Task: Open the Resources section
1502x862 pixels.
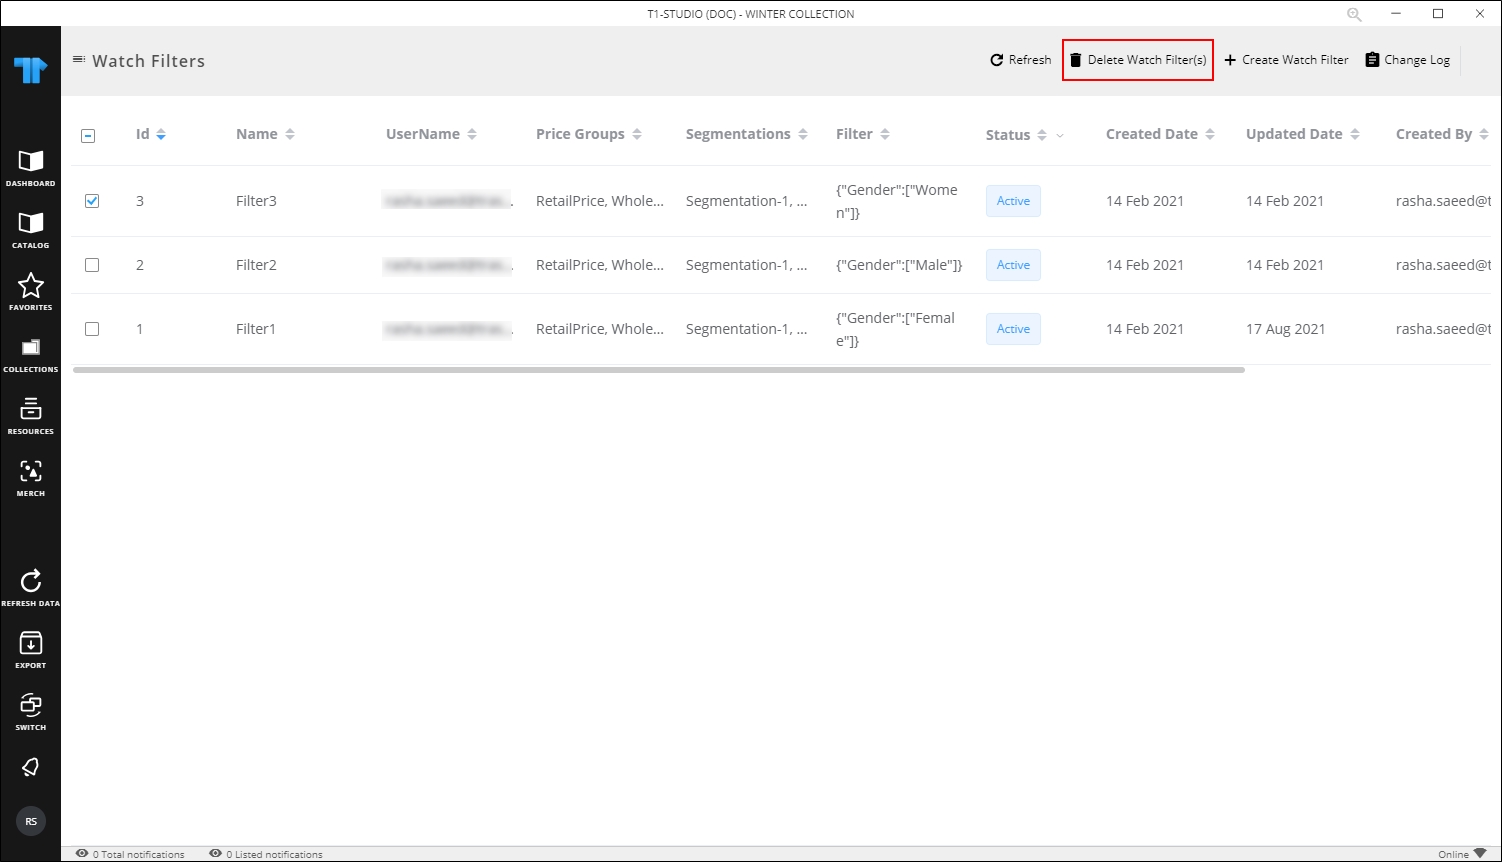Action: 31,412
